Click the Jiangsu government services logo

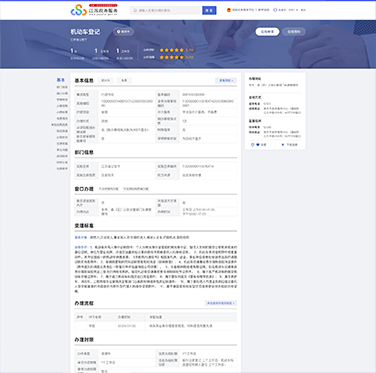pyautogui.click(x=94, y=10)
